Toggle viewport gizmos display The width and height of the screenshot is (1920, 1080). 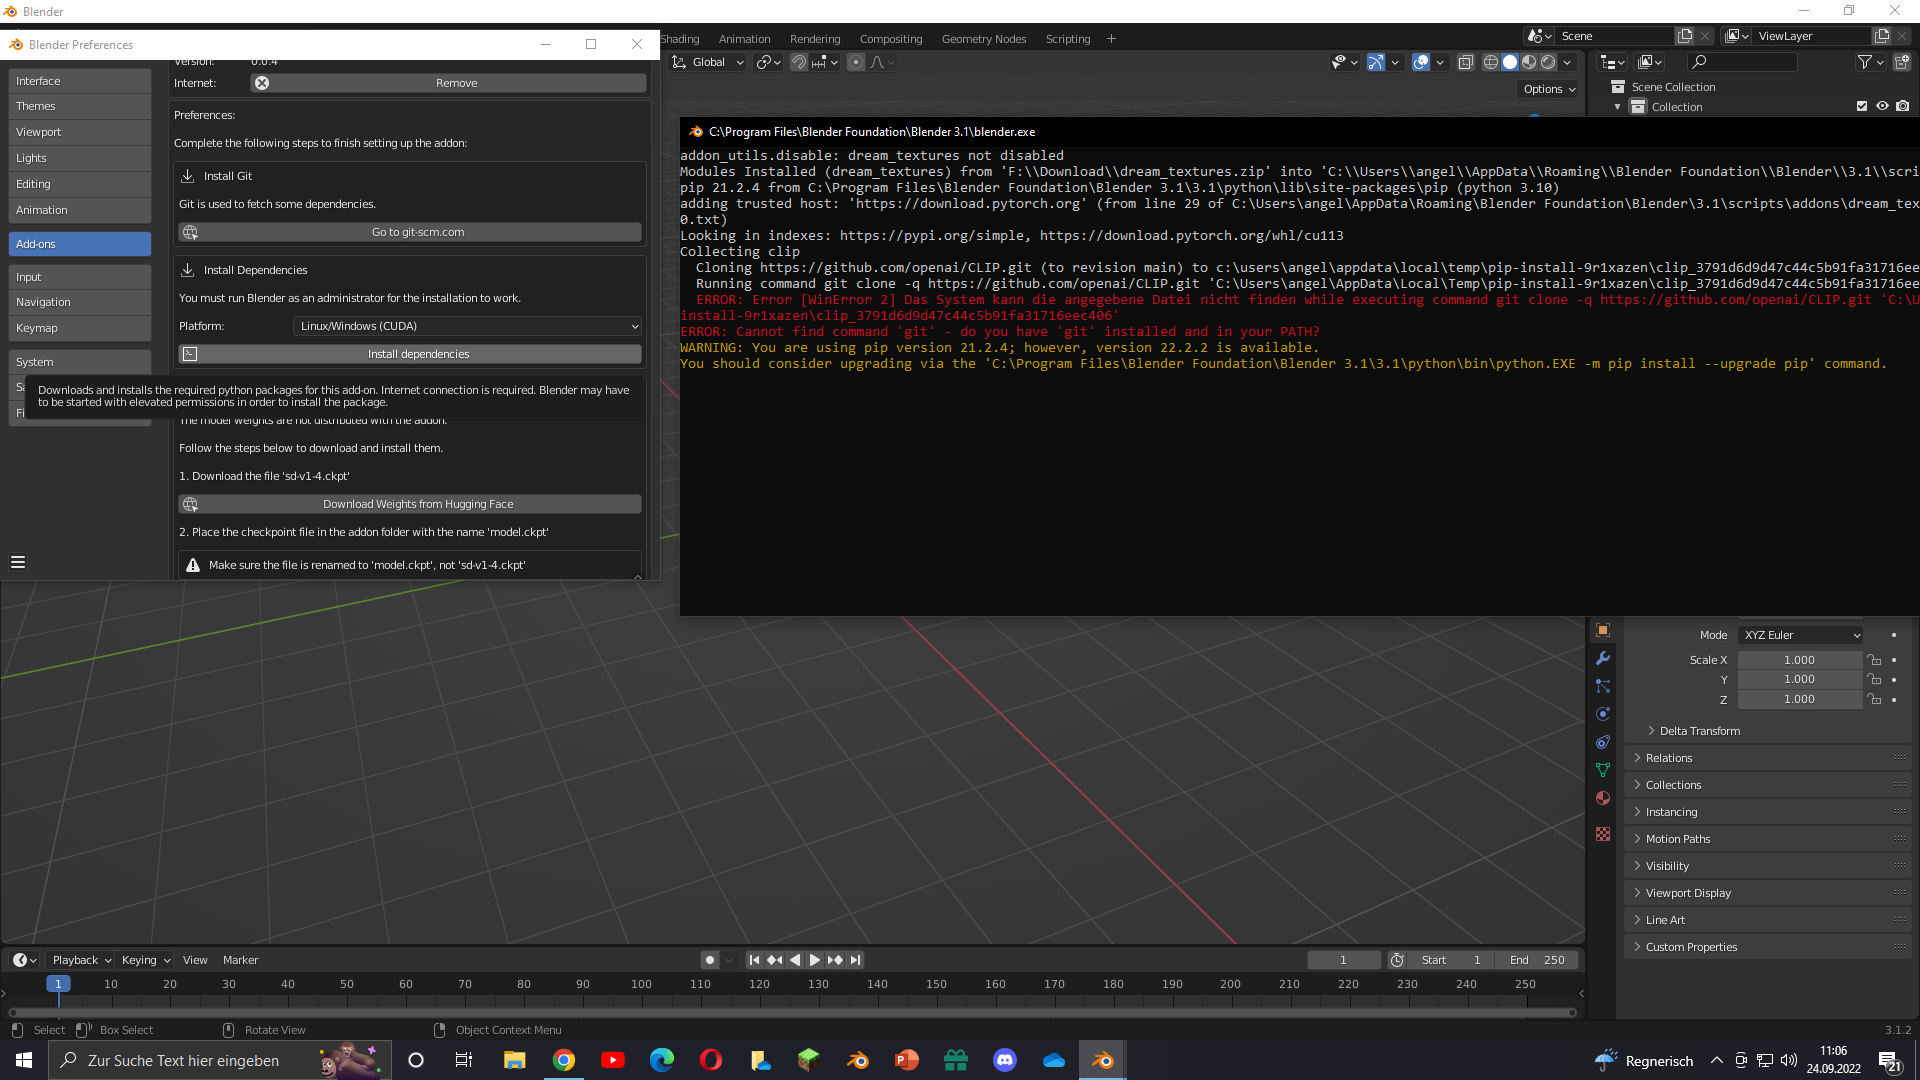tap(1376, 62)
